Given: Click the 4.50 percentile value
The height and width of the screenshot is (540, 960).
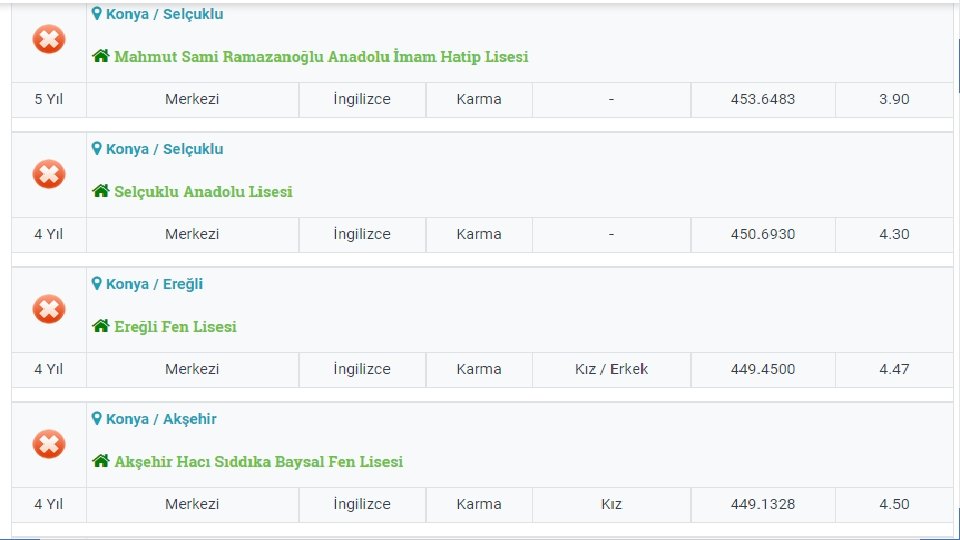Looking at the screenshot, I should tap(894, 504).
